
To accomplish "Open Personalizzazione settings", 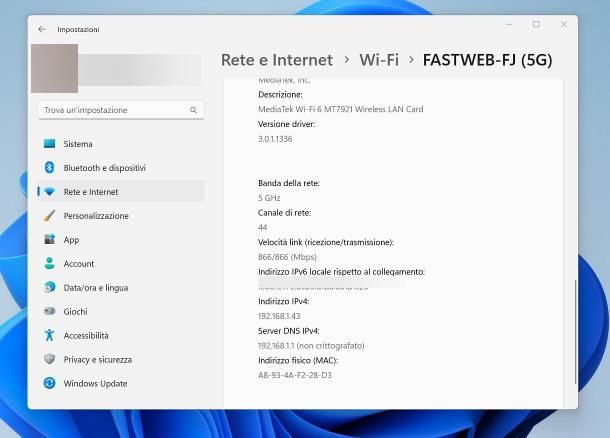I will [121, 215].
